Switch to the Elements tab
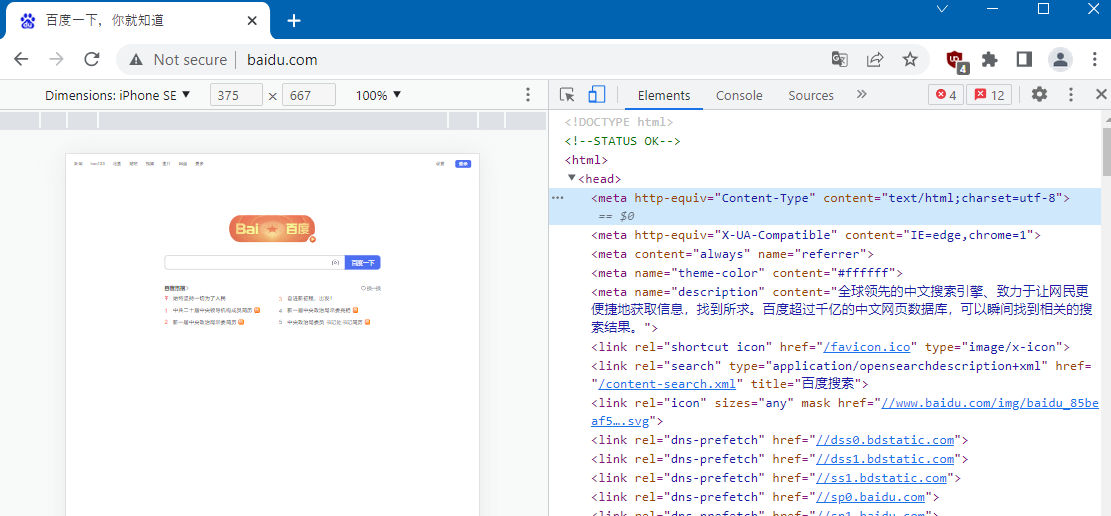The image size is (1111, 516). pos(664,96)
